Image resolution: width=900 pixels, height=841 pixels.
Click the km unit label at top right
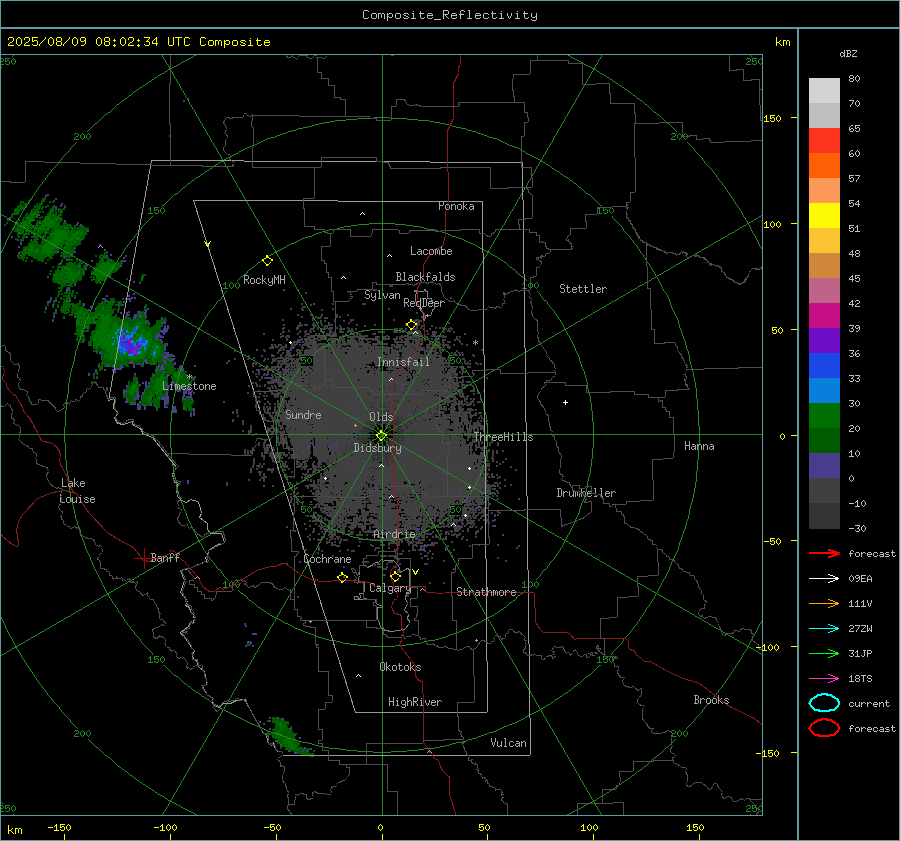(782, 42)
